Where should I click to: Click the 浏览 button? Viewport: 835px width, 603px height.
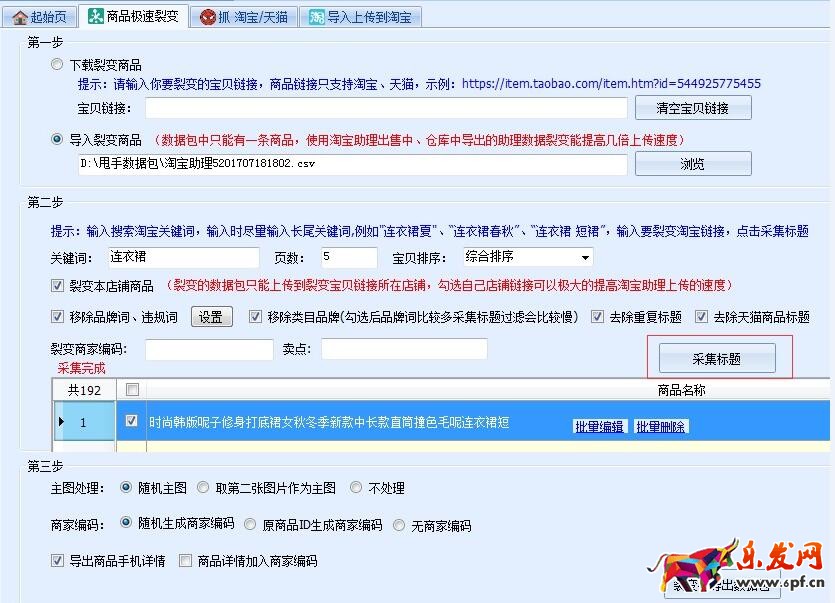(x=693, y=164)
